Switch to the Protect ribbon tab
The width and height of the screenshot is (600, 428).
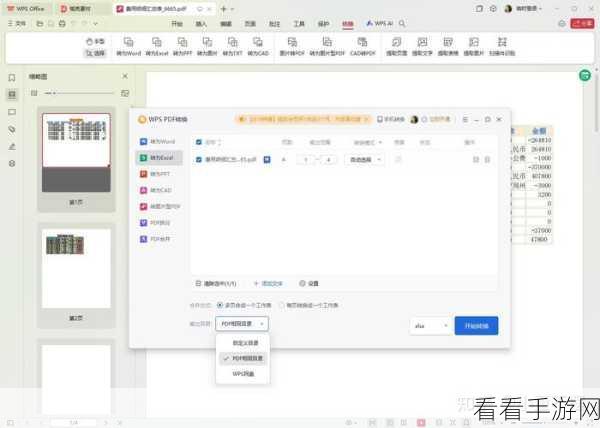323,24
